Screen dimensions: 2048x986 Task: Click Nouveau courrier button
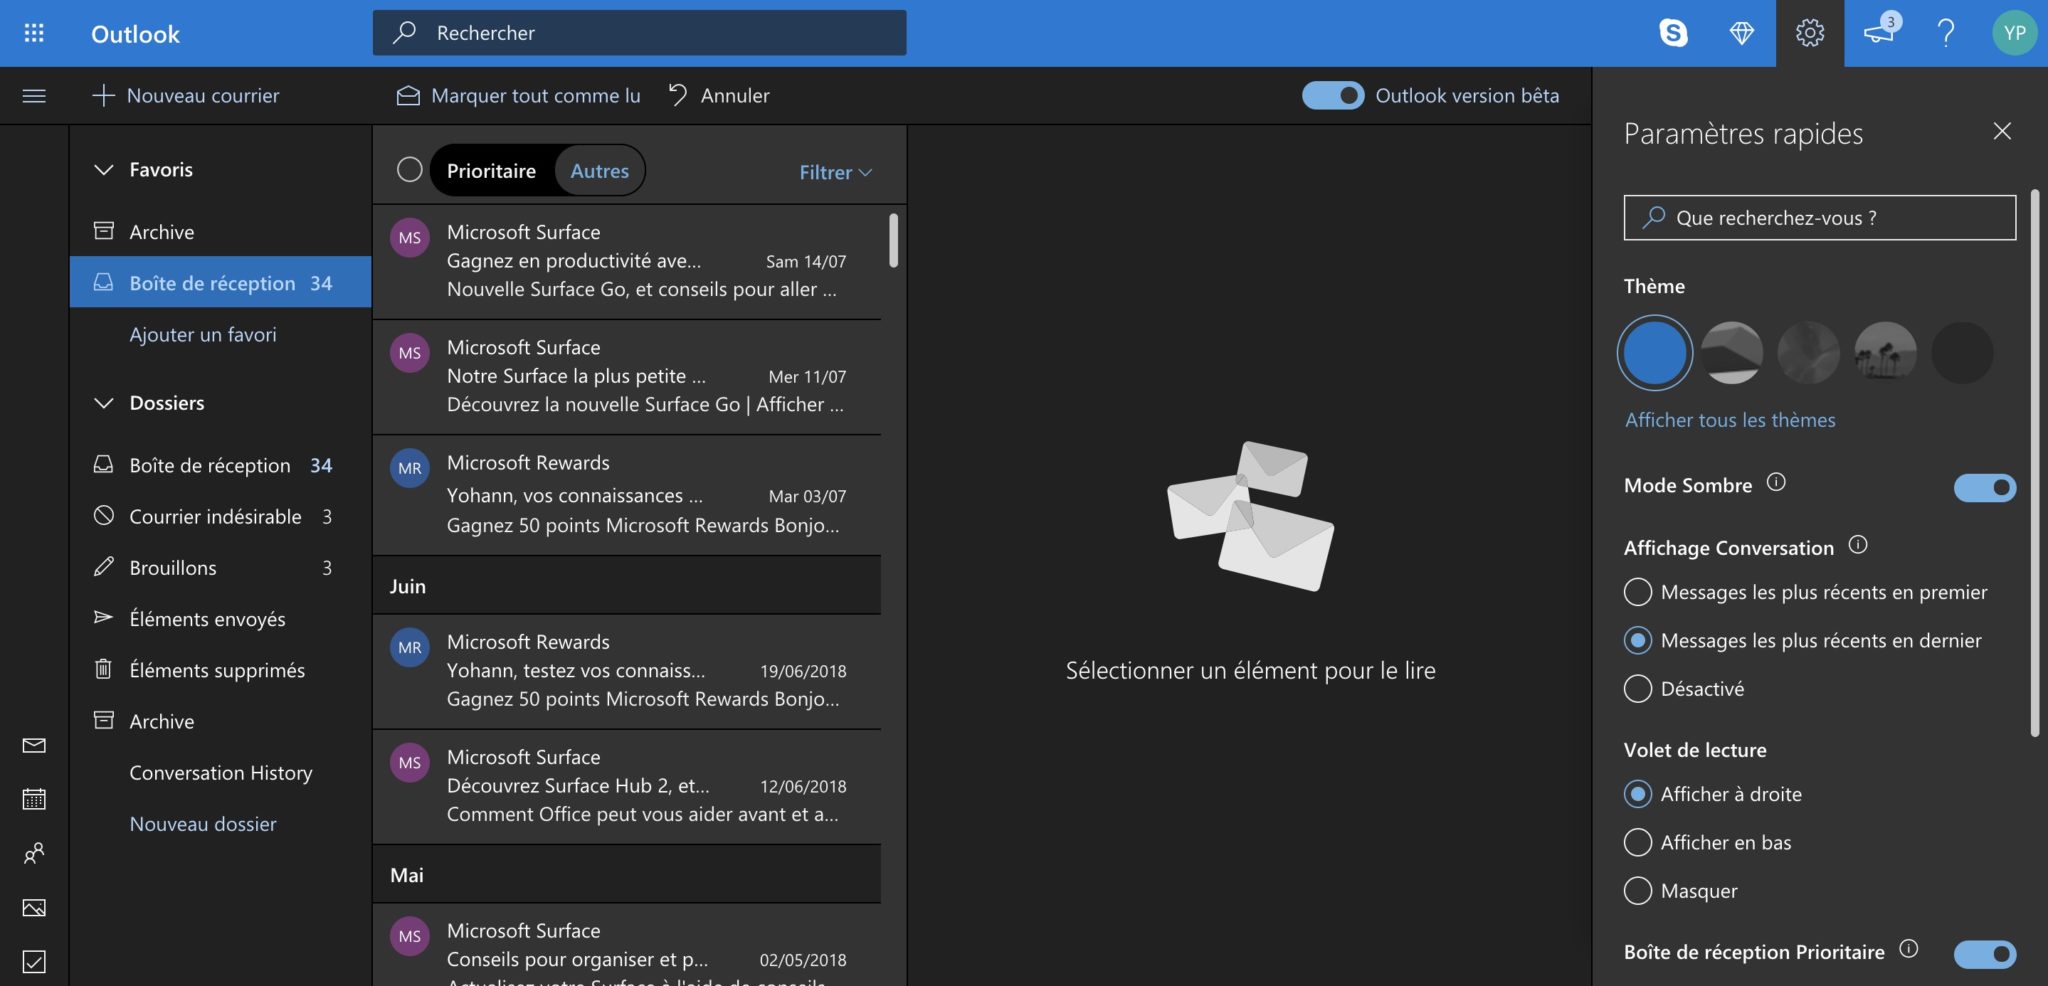(x=186, y=96)
